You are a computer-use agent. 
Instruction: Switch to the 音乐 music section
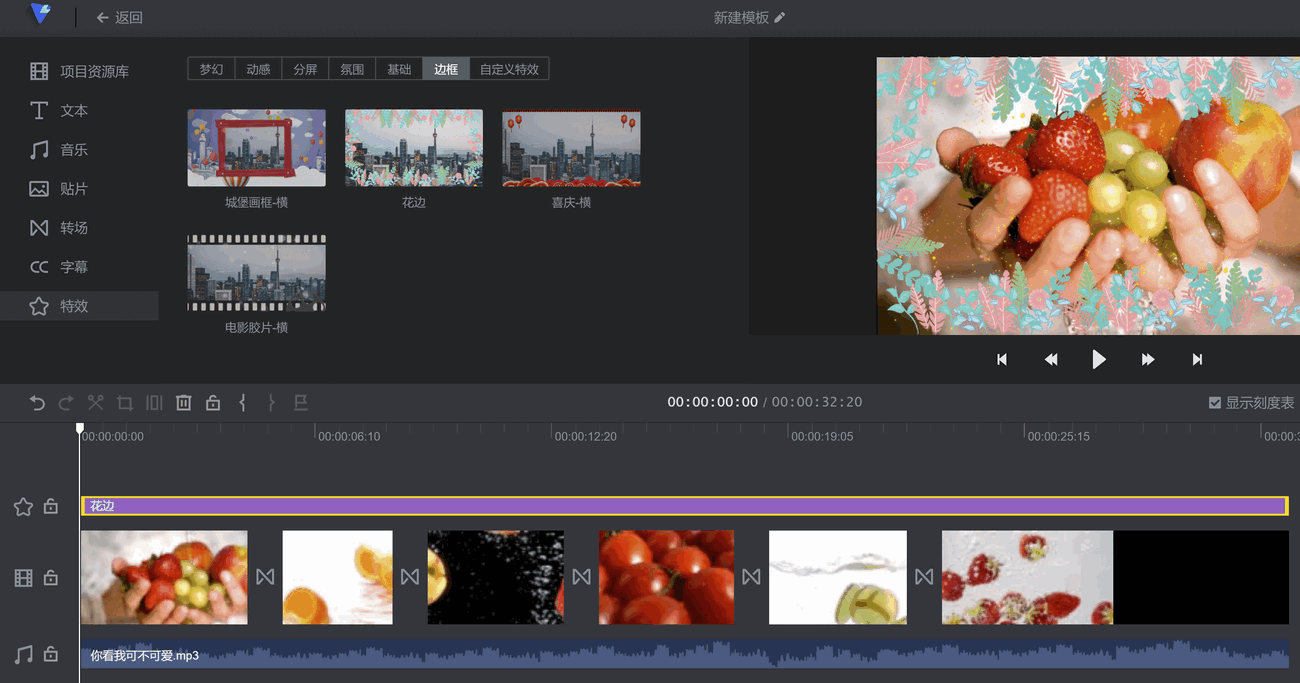point(59,150)
